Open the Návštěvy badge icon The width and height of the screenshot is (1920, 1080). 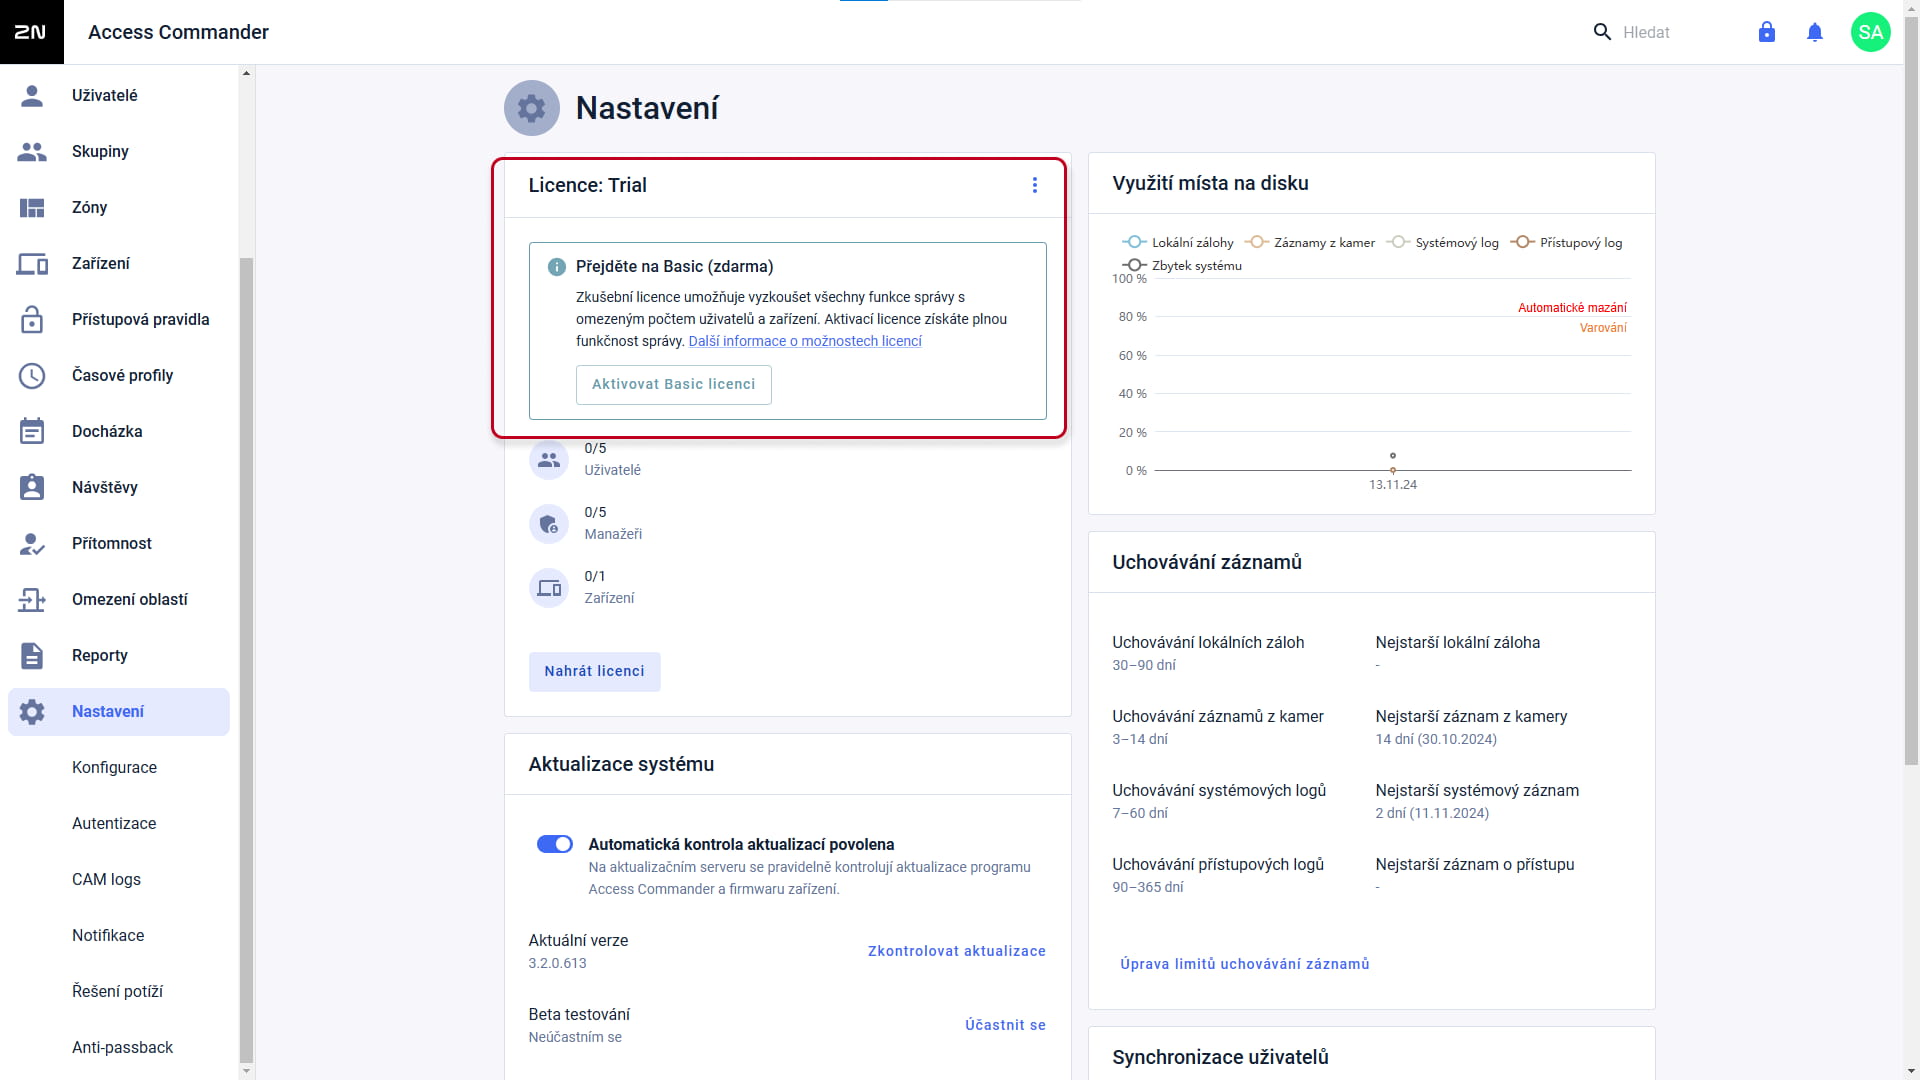(32, 487)
